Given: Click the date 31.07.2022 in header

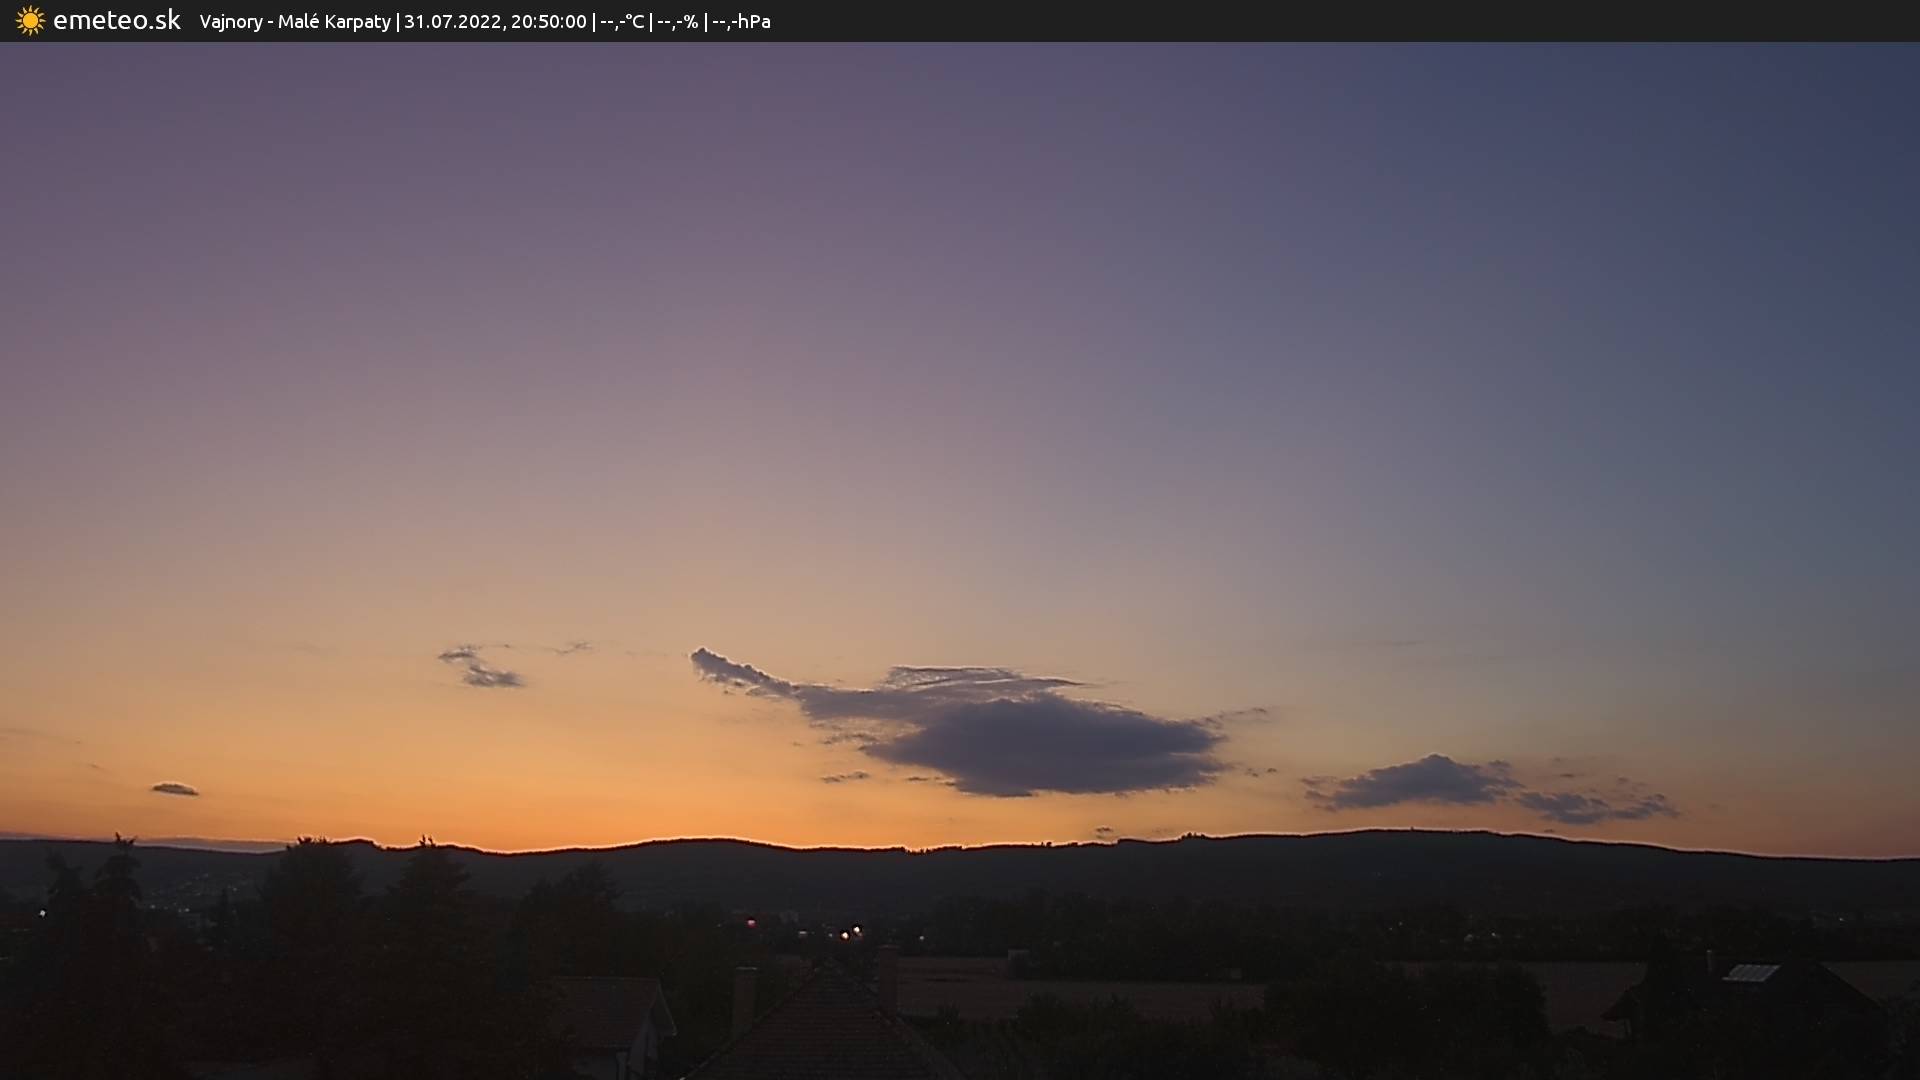Looking at the screenshot, I should pos(453,22).
